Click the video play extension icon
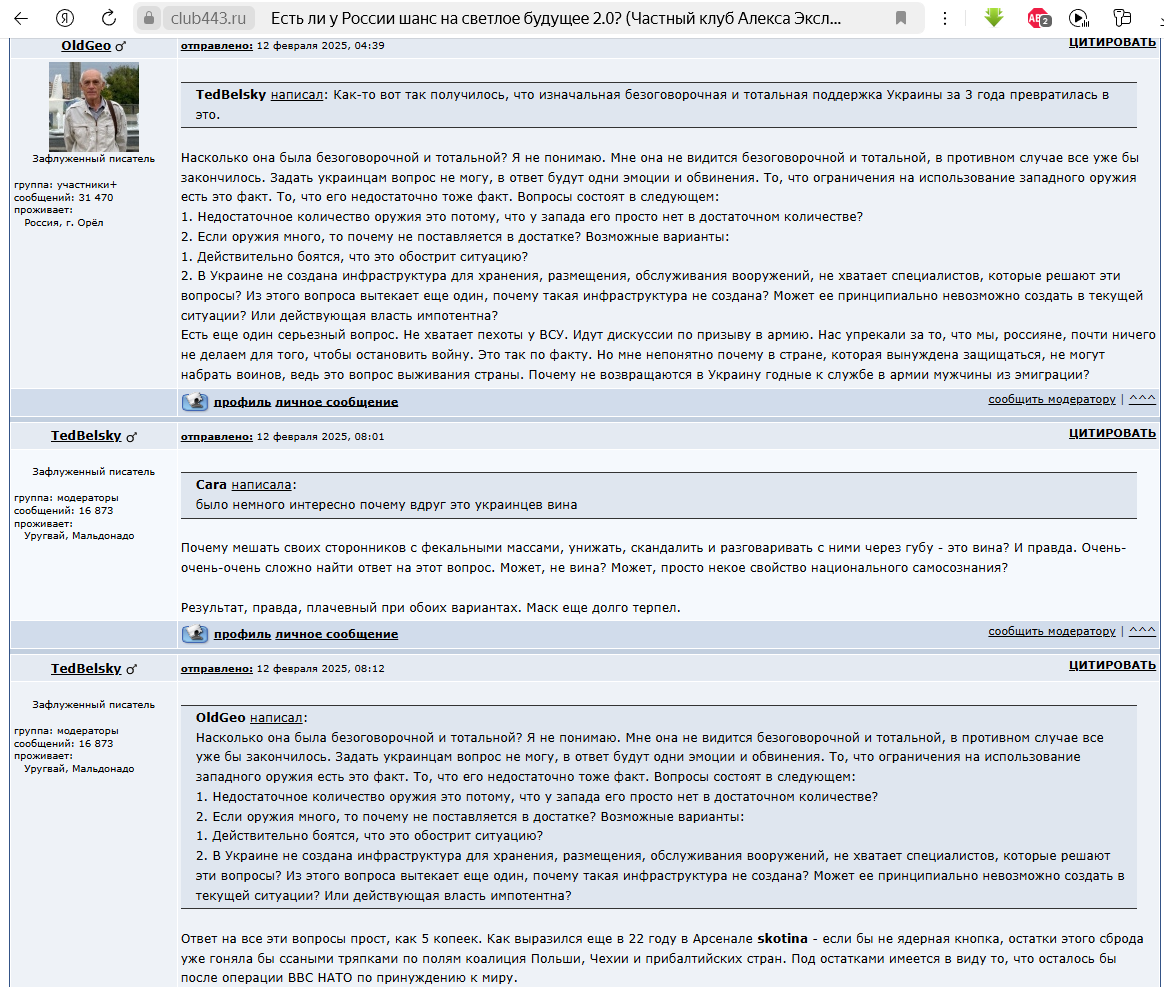The image size is (1164, 987). (x=1079, y=18)
